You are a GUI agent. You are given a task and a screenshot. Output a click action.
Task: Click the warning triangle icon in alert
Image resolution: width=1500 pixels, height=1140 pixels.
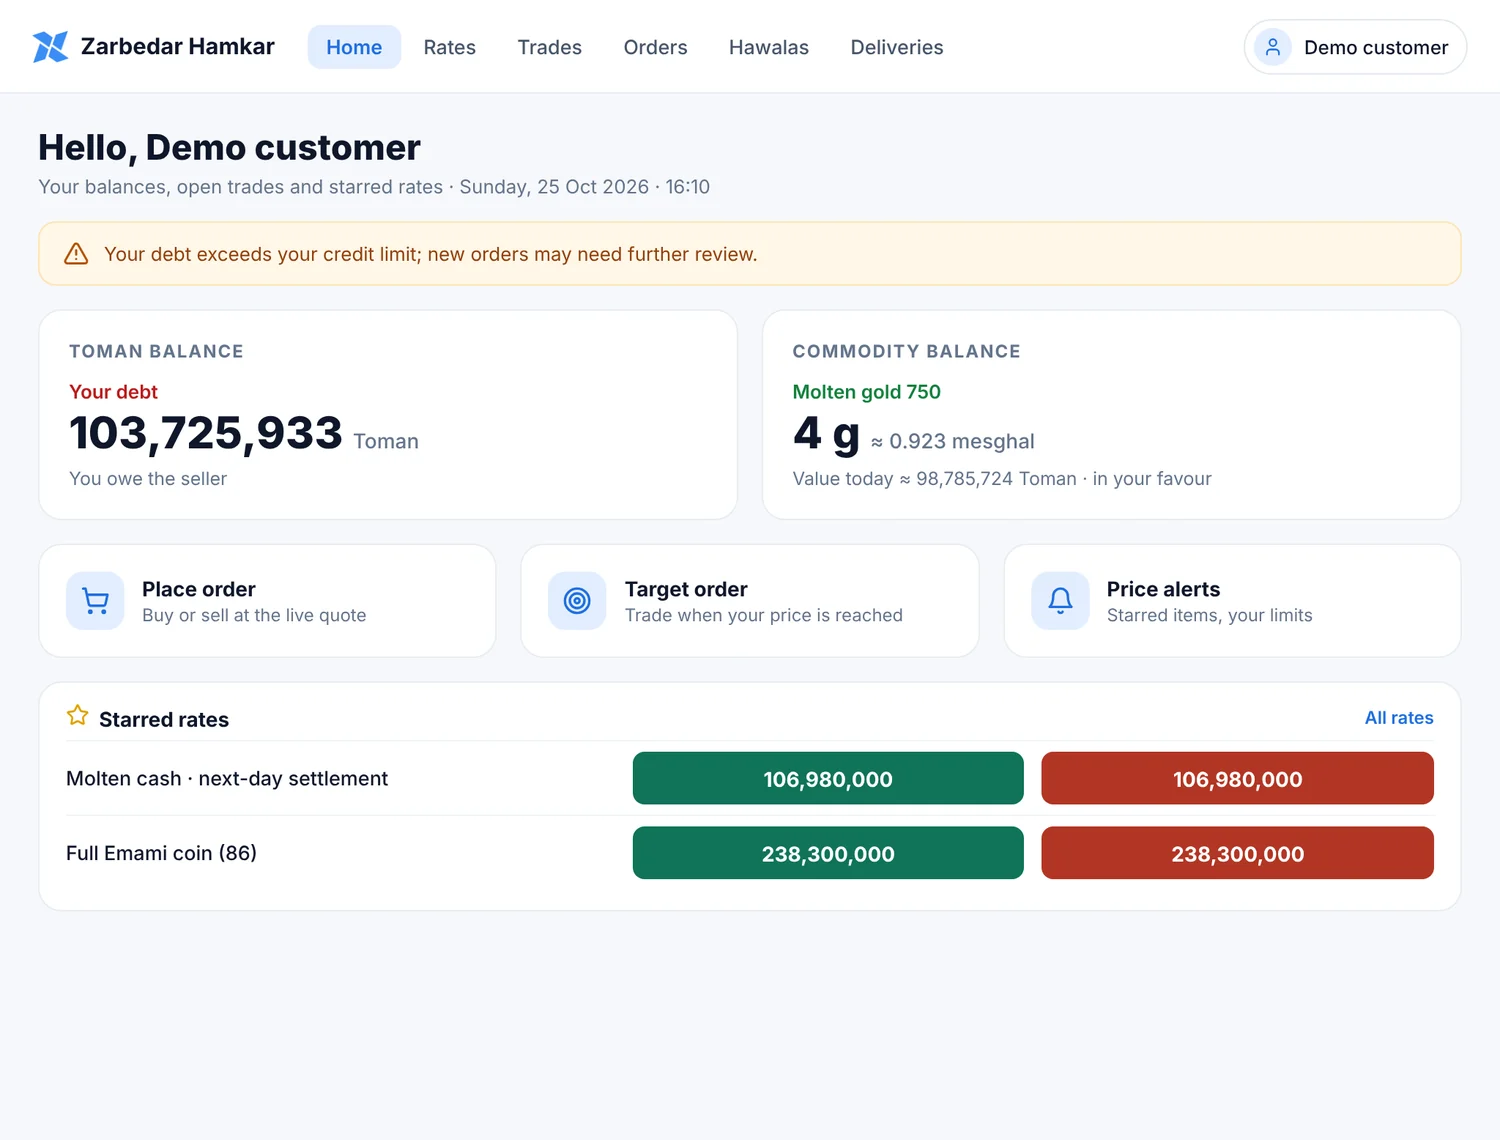[76, 254]
